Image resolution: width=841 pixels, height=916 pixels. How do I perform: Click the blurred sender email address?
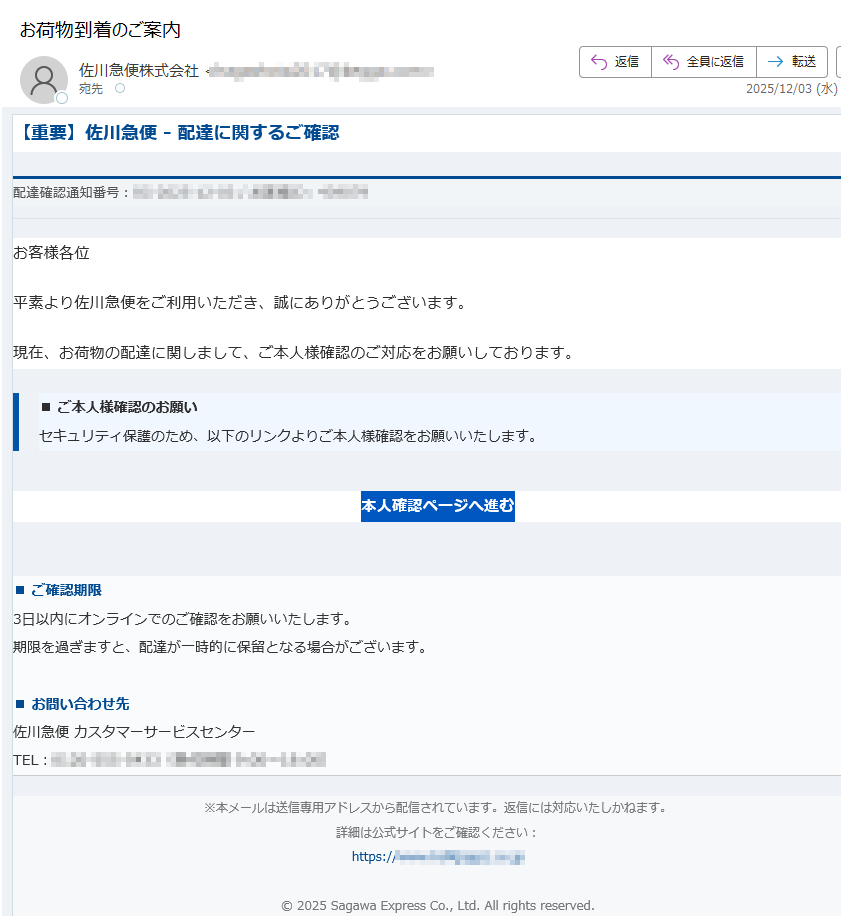(x=320, y=71)
